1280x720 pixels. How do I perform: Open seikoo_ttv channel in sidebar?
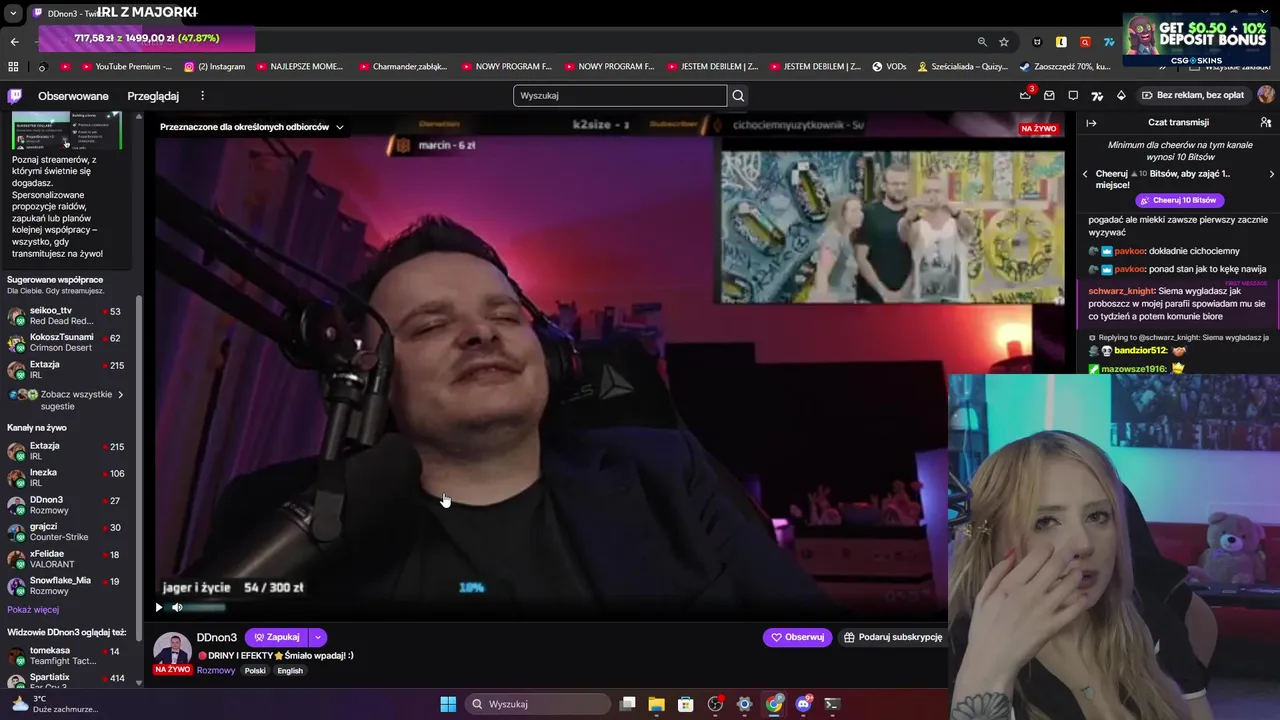point(68,316)
